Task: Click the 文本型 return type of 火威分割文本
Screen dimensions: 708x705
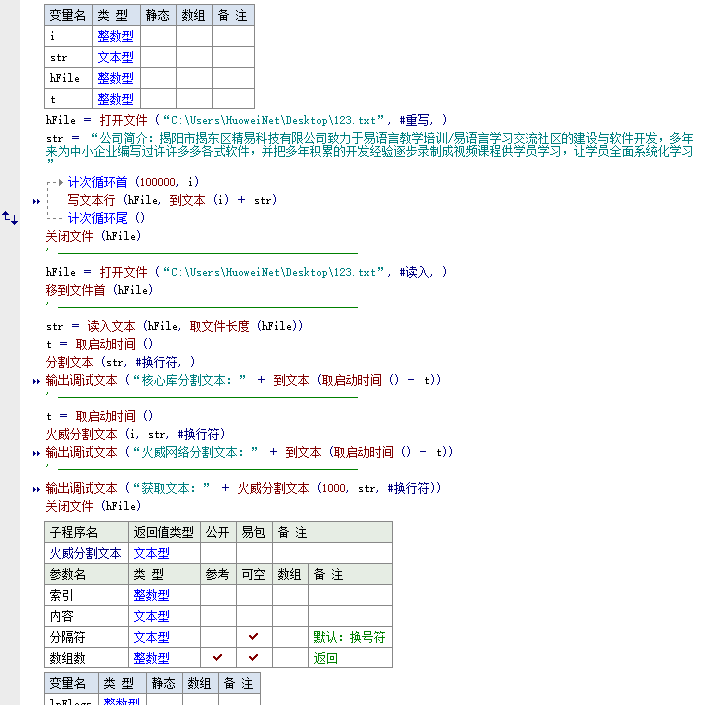Action: 152,553
